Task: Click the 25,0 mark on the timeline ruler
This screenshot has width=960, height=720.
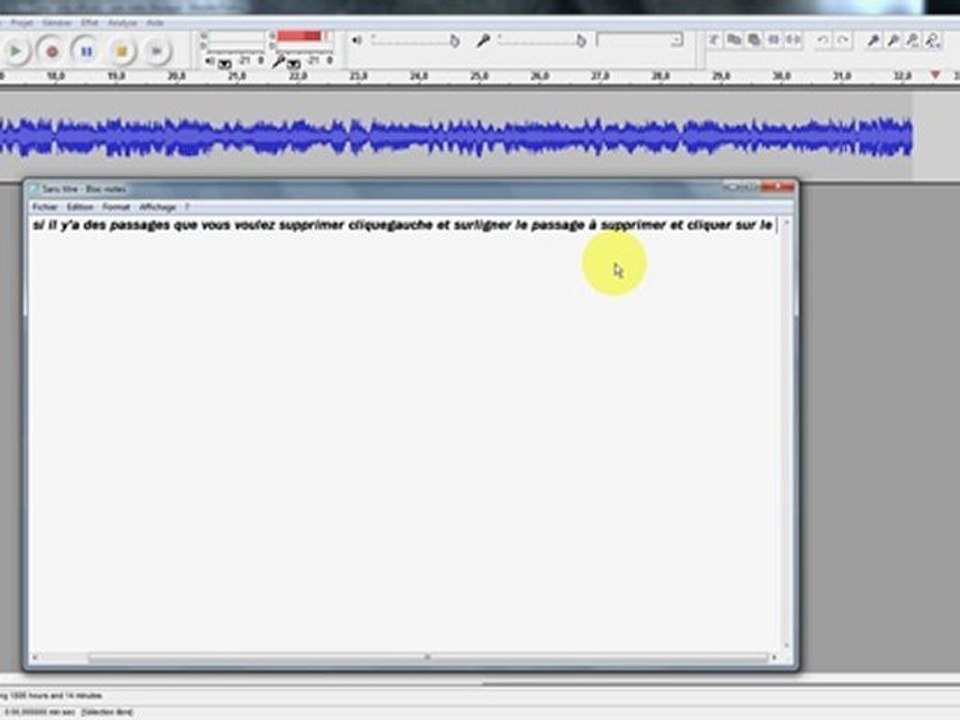Action: (x=479, y=76)
